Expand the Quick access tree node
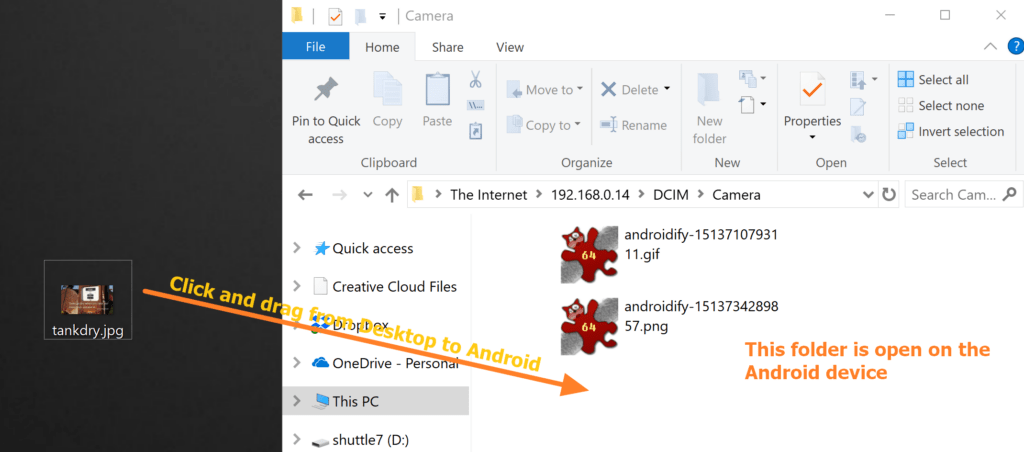 coord(297,248)
